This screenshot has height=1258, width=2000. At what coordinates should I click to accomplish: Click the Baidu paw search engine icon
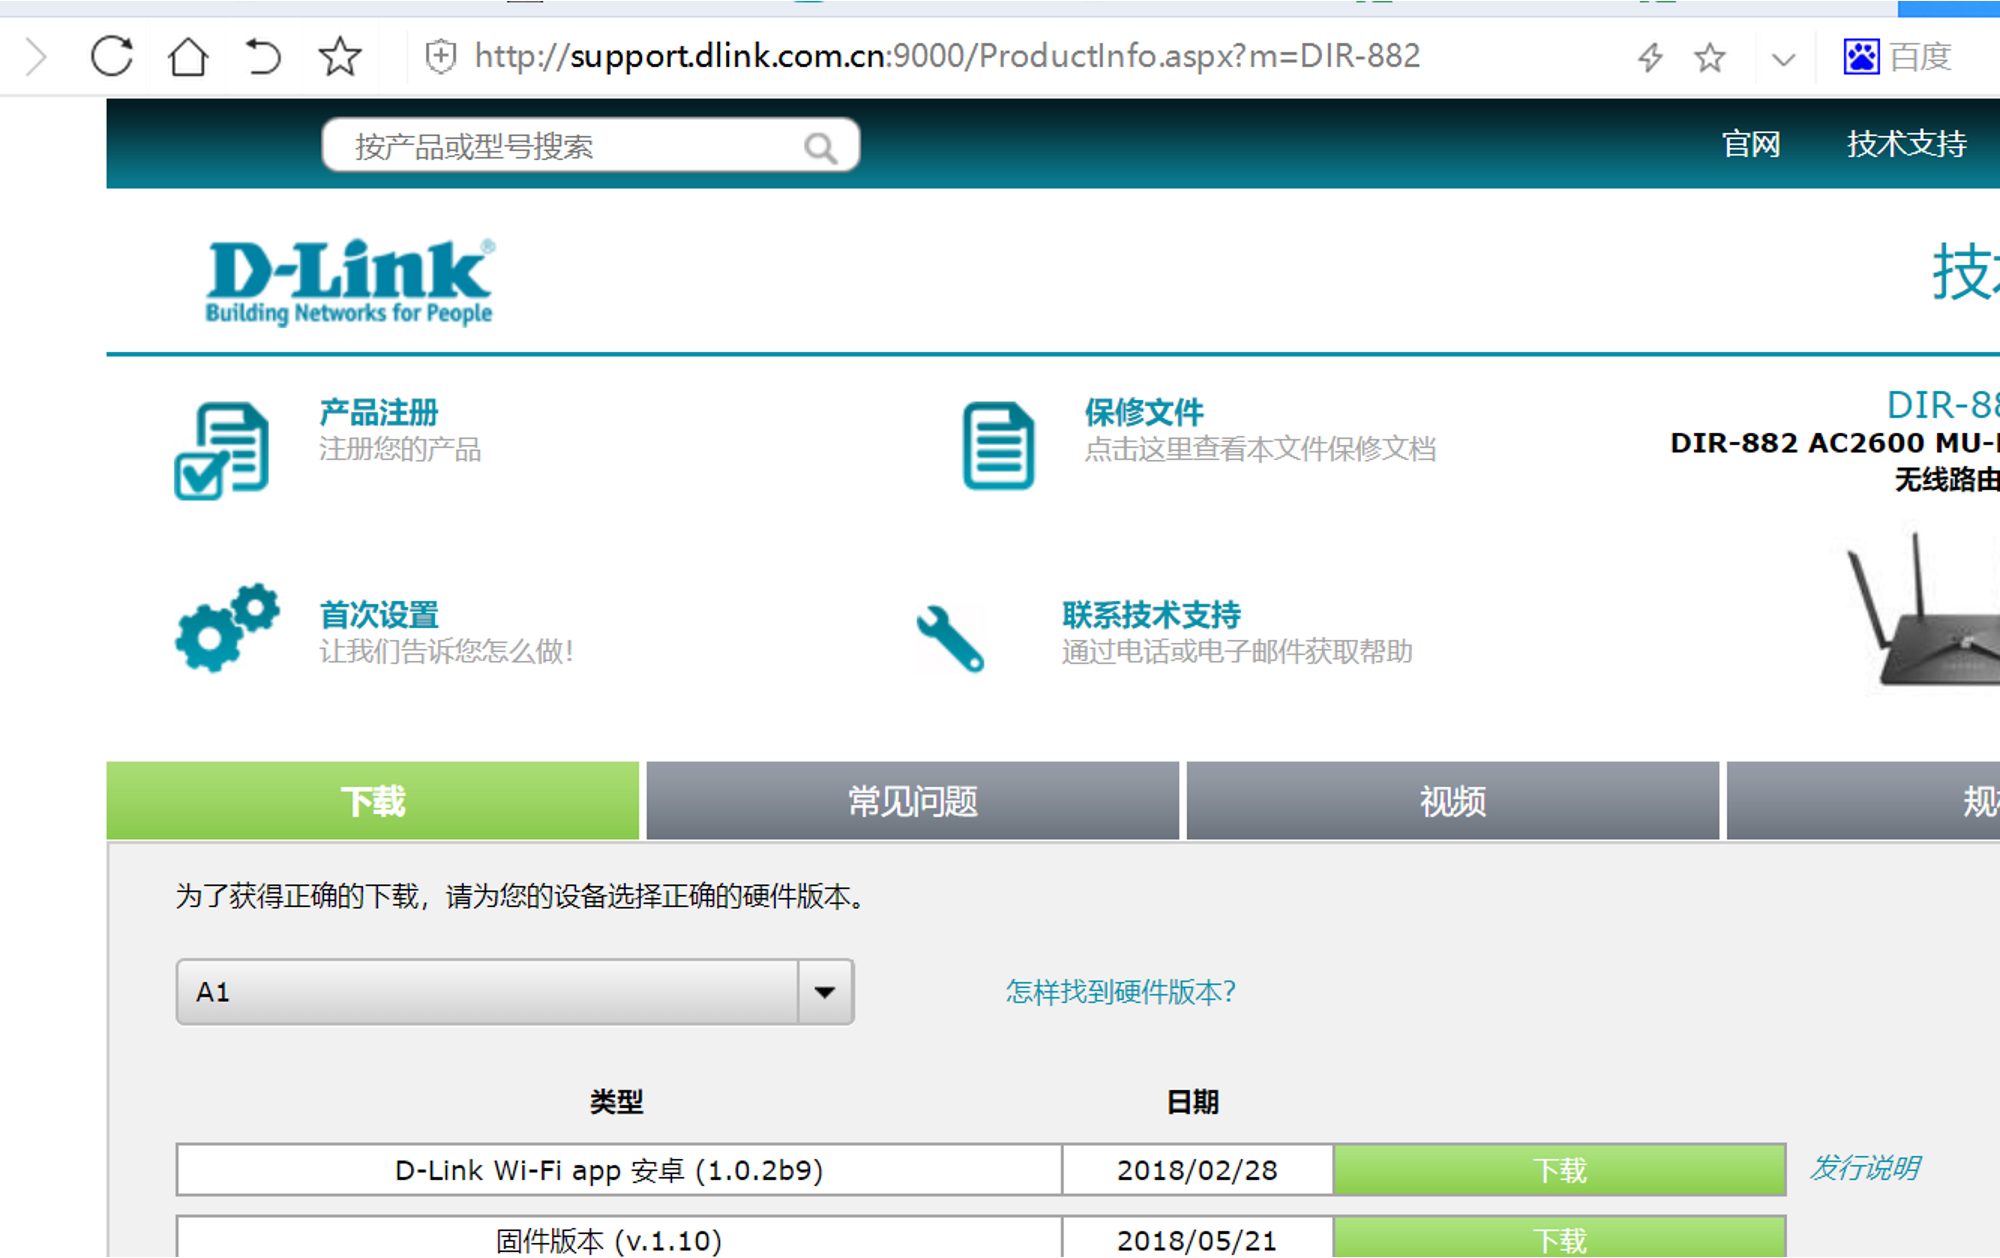pos(1861,57)
